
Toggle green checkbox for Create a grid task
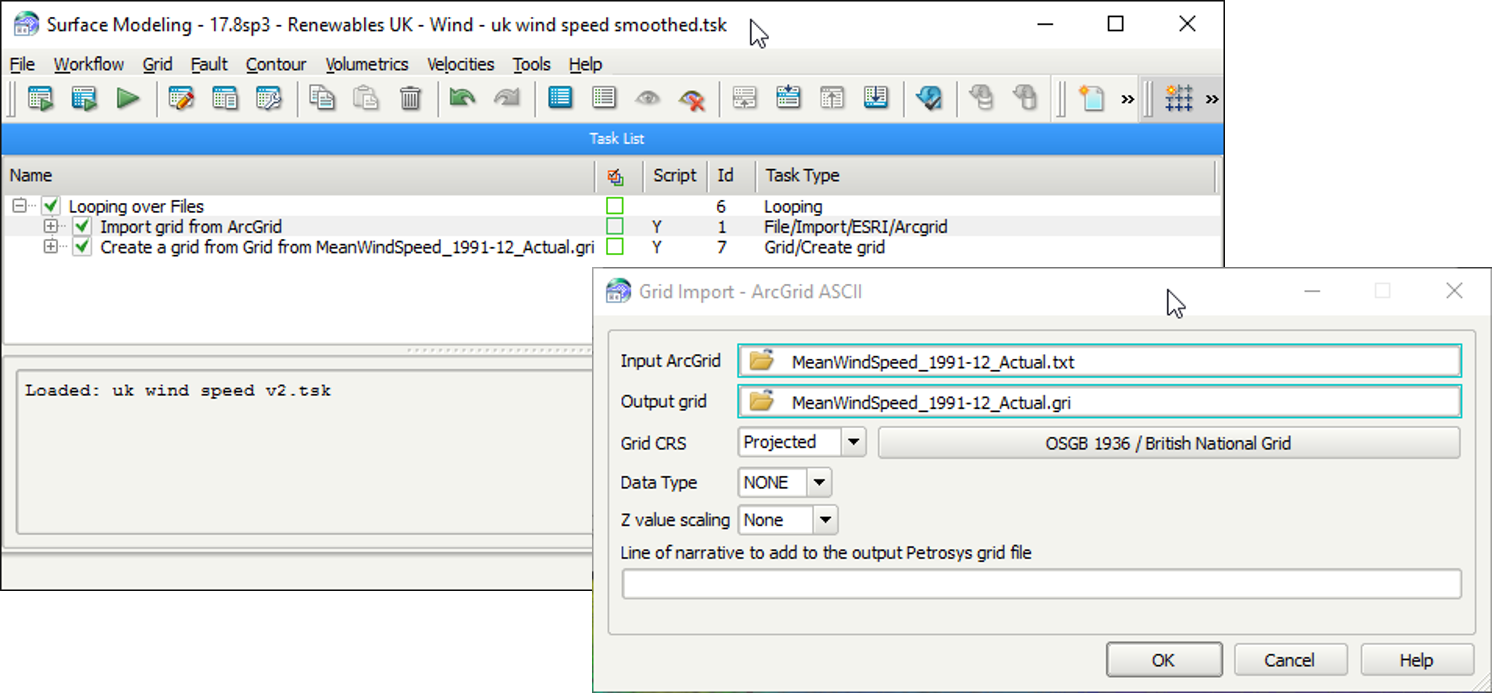(x=82, y=247)
